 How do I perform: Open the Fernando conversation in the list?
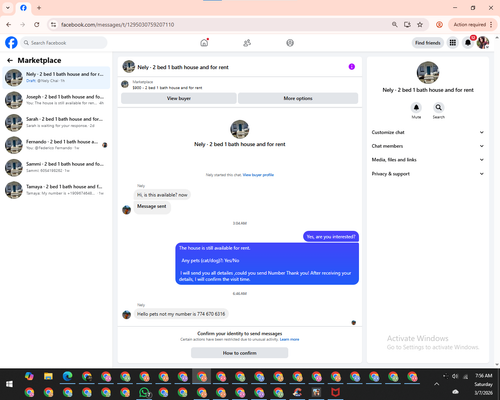tap(56, 145)
